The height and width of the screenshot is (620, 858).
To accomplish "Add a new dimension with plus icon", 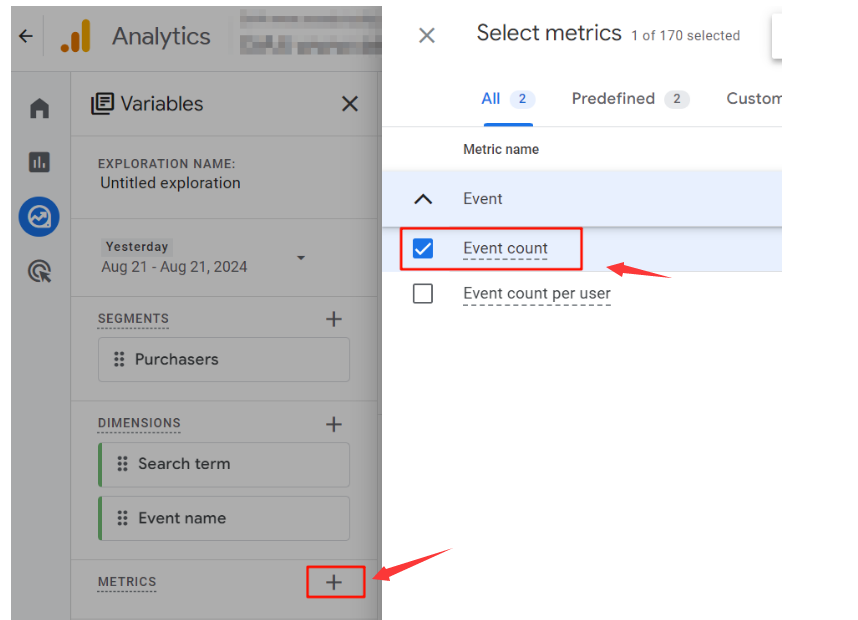I will pyautogui.click(x=334, y=424).
